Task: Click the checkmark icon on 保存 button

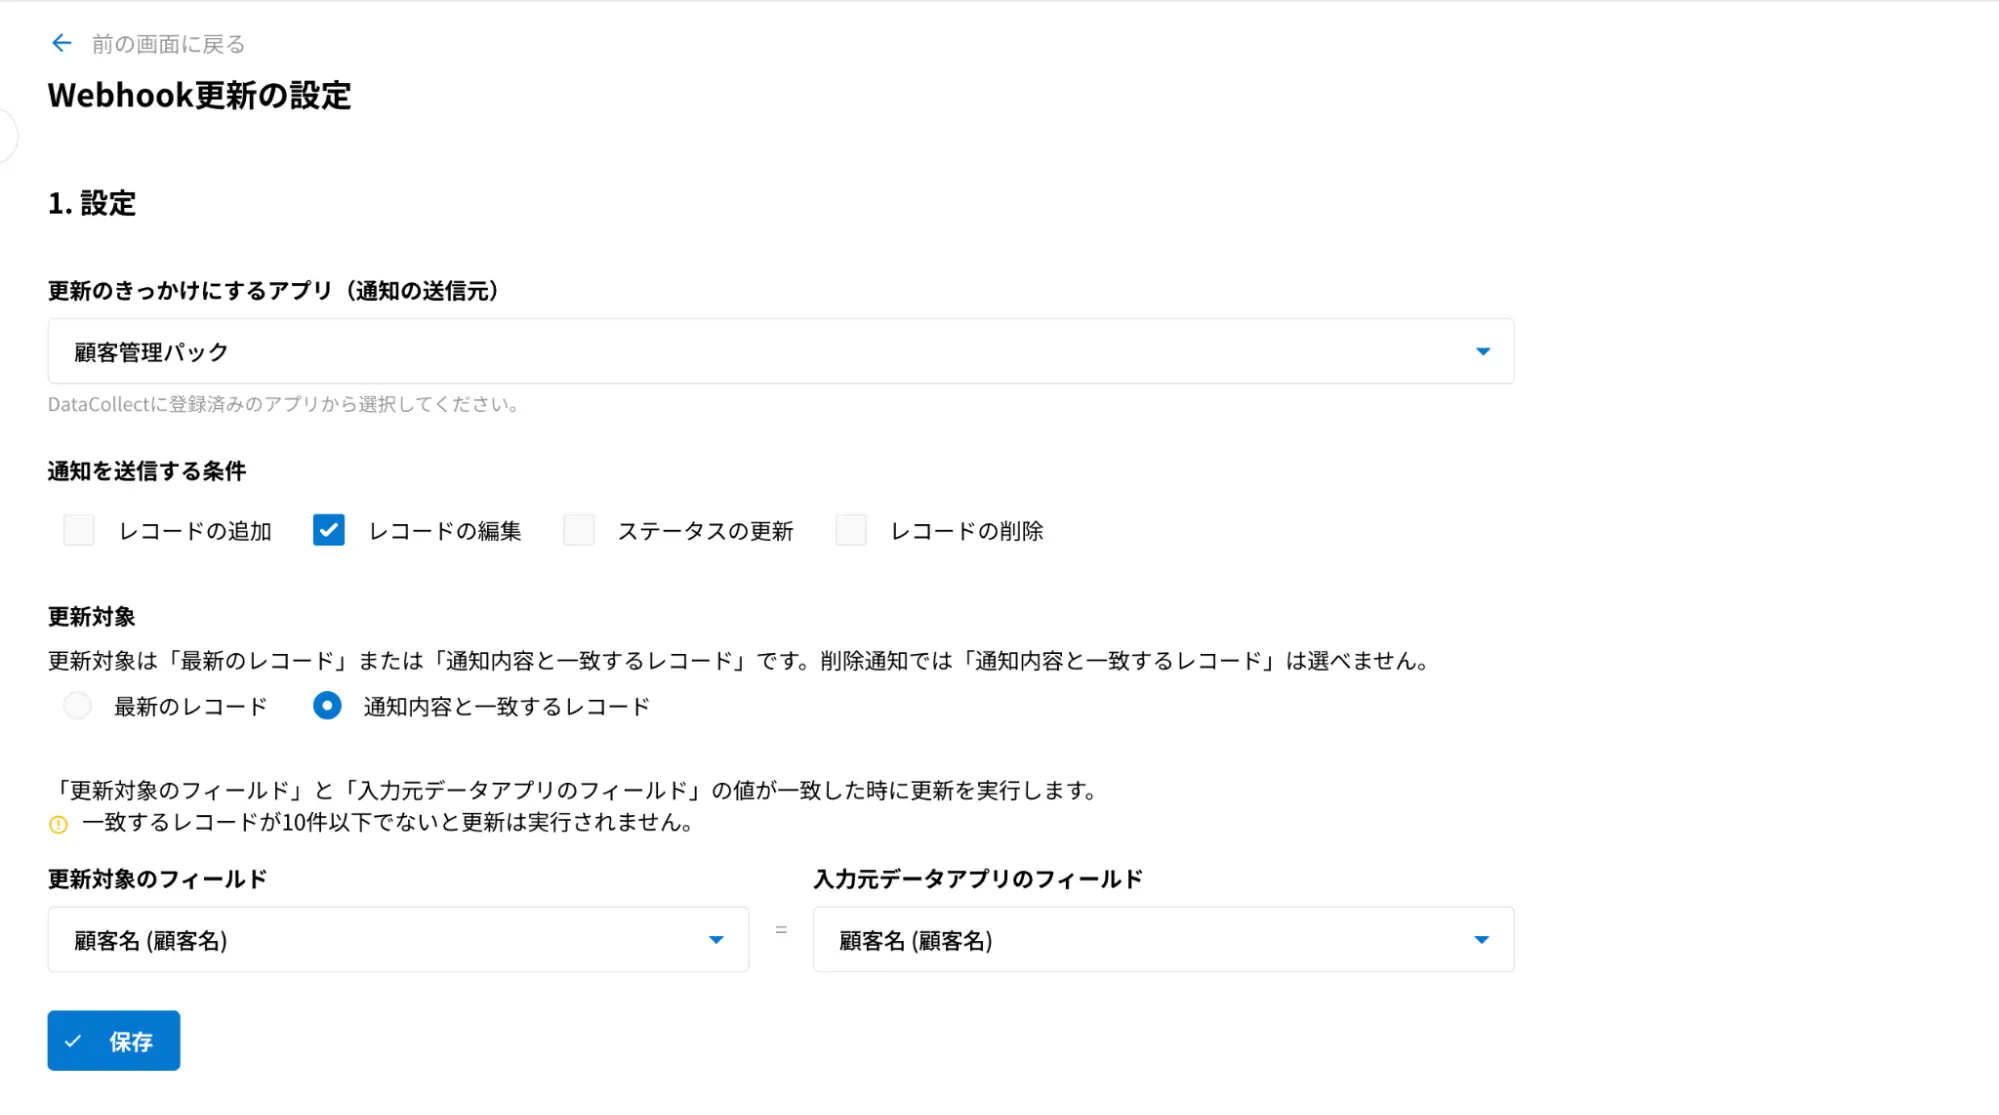Action: (73, 1041)
